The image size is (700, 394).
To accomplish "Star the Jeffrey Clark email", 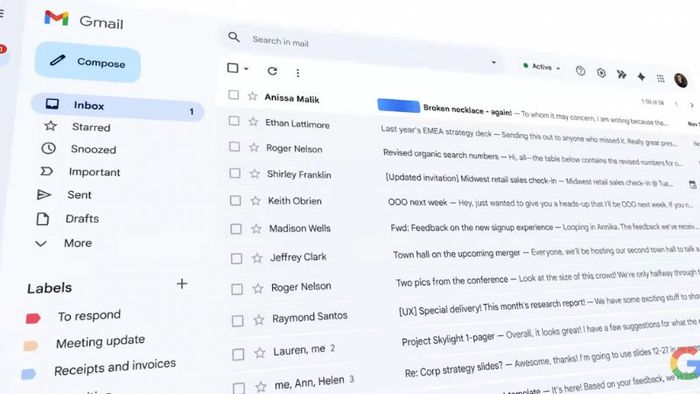I will pos(257,258).
